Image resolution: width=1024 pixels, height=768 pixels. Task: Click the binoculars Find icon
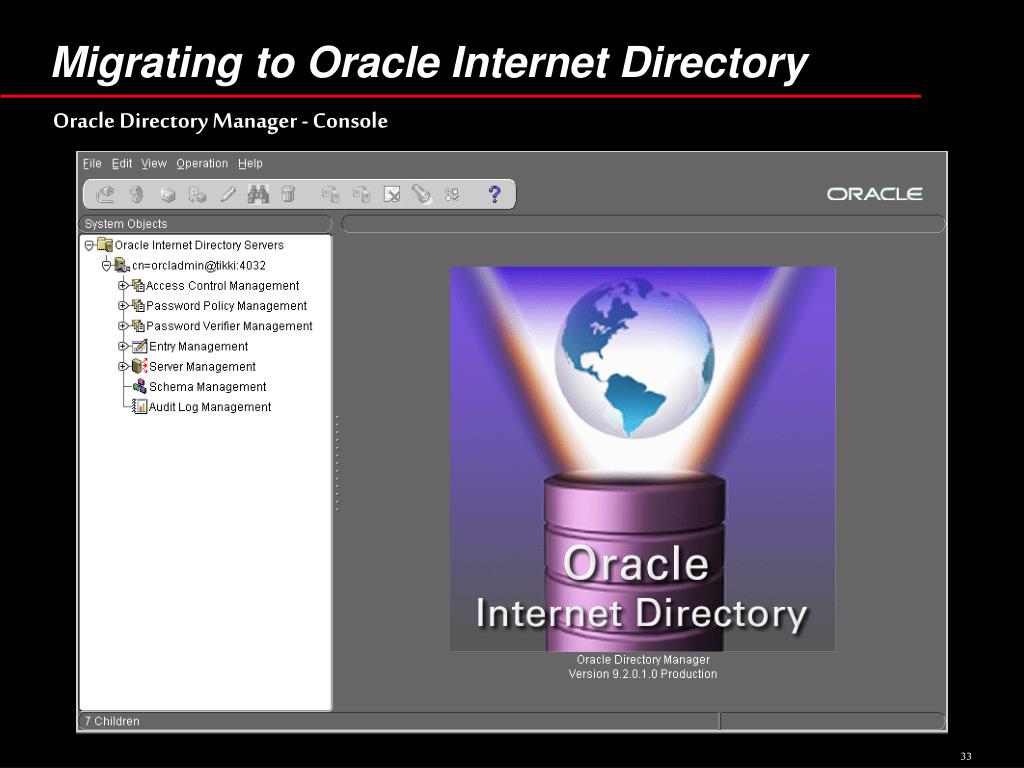point(258,194)
